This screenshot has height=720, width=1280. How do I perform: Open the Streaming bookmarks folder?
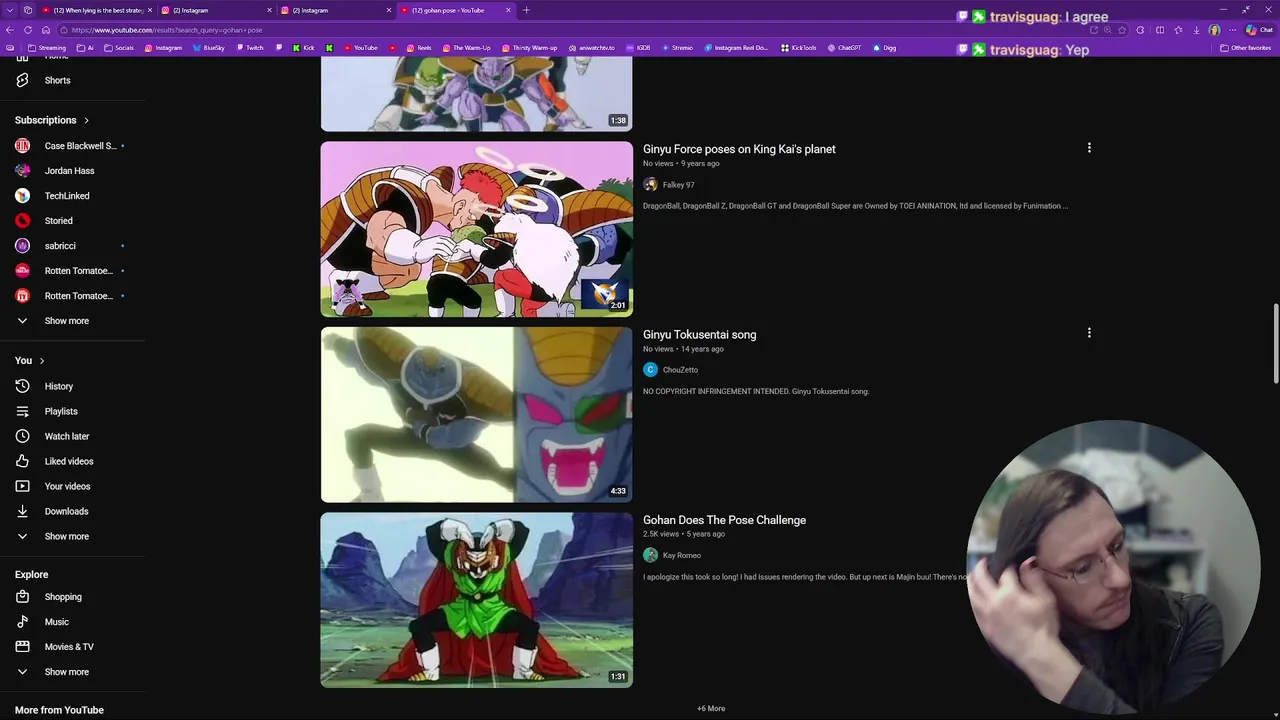point(46,48)
